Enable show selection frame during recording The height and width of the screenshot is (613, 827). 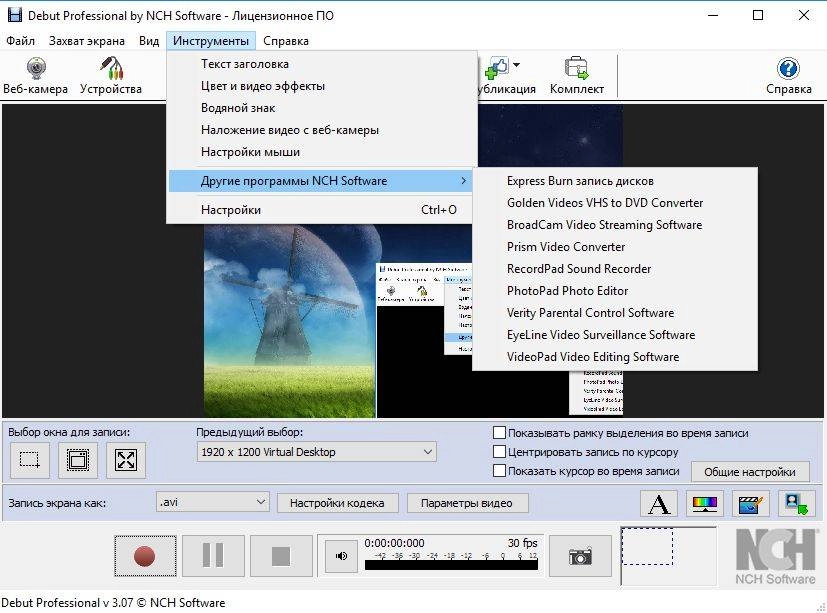499,433
